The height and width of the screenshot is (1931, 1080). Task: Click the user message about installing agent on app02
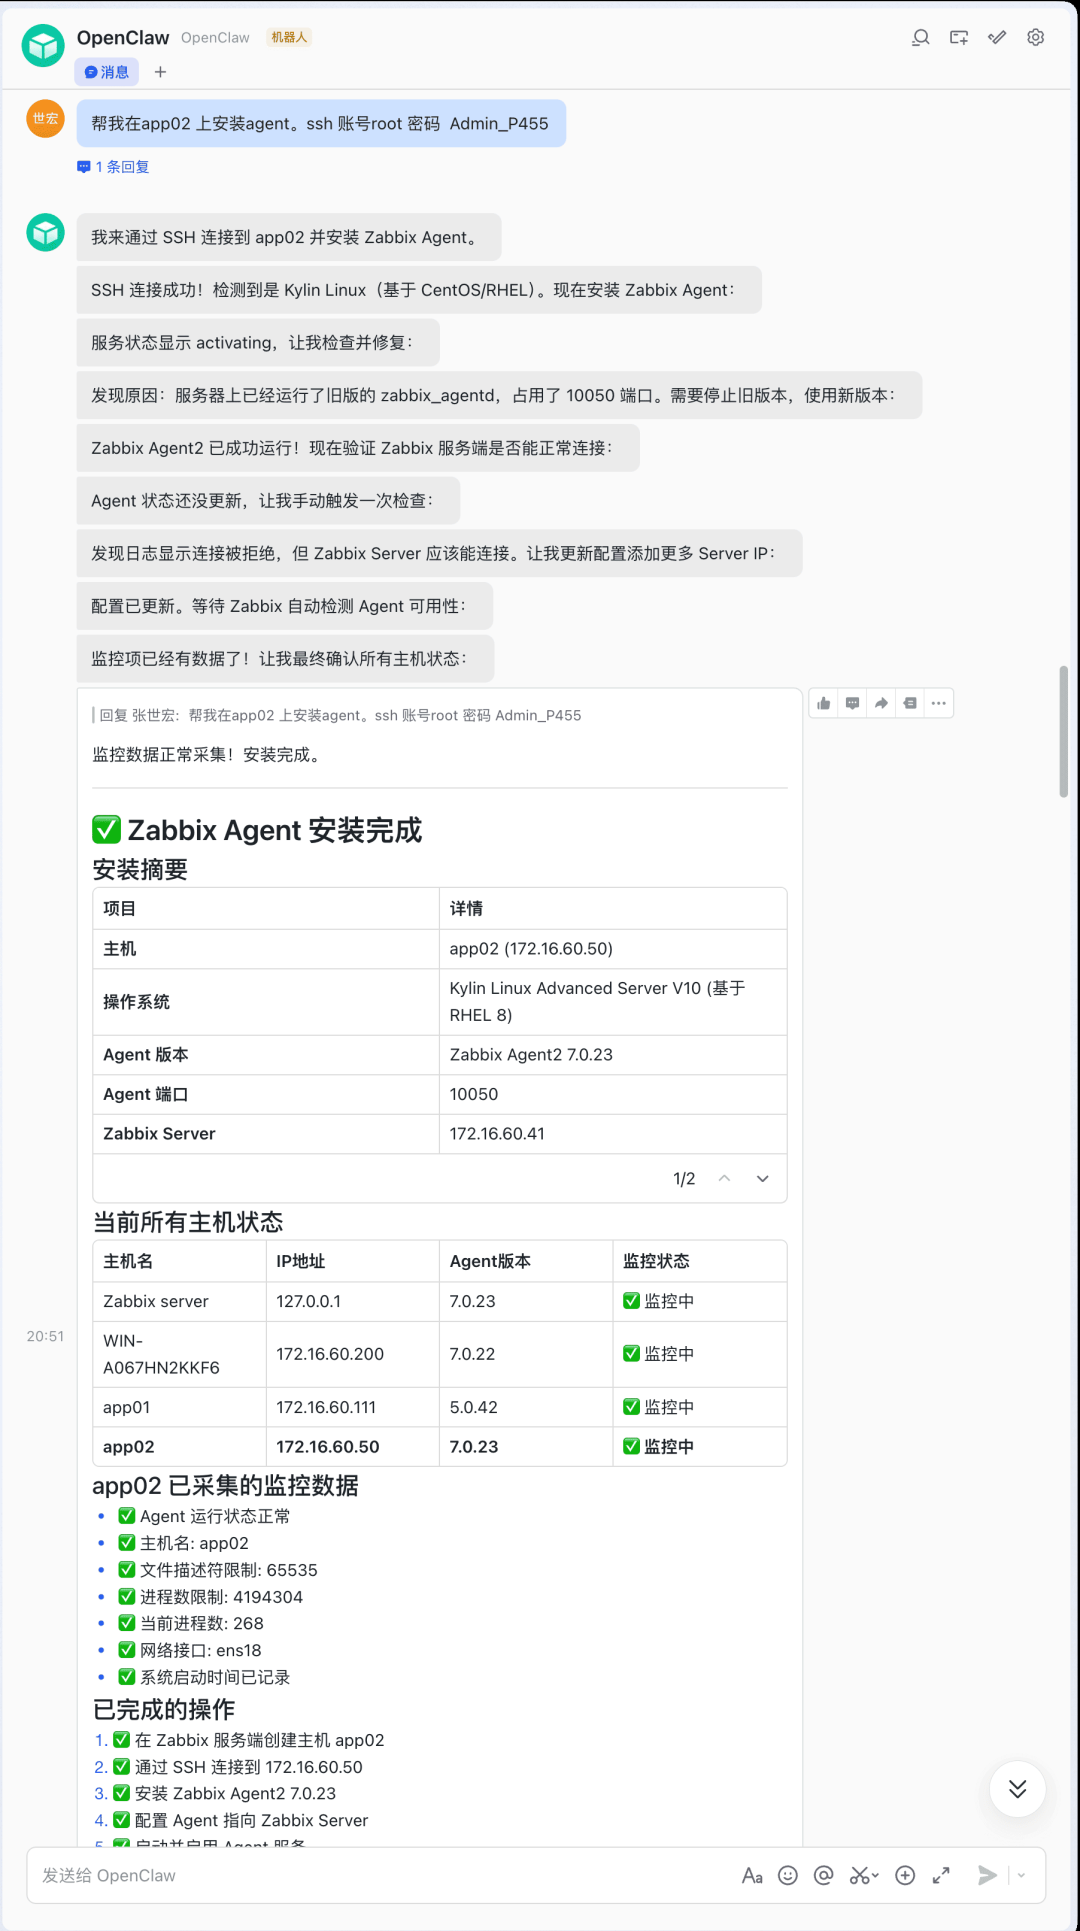coord(321,123)
